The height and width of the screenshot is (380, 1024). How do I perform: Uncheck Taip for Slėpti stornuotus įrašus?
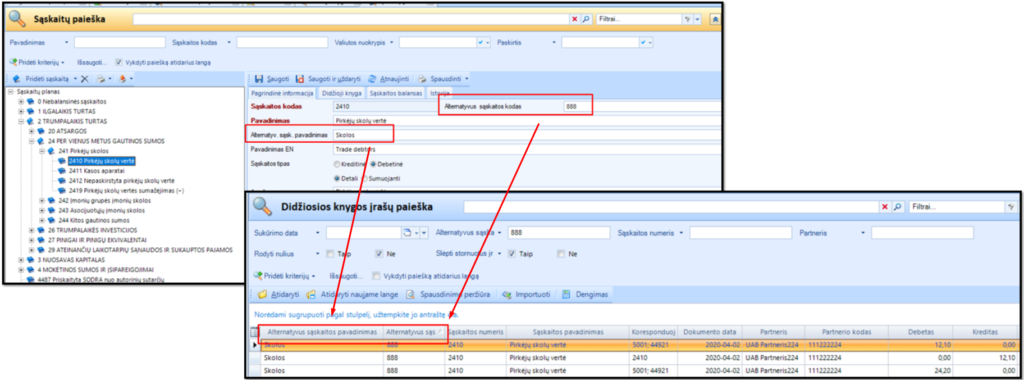coord(512,253)
